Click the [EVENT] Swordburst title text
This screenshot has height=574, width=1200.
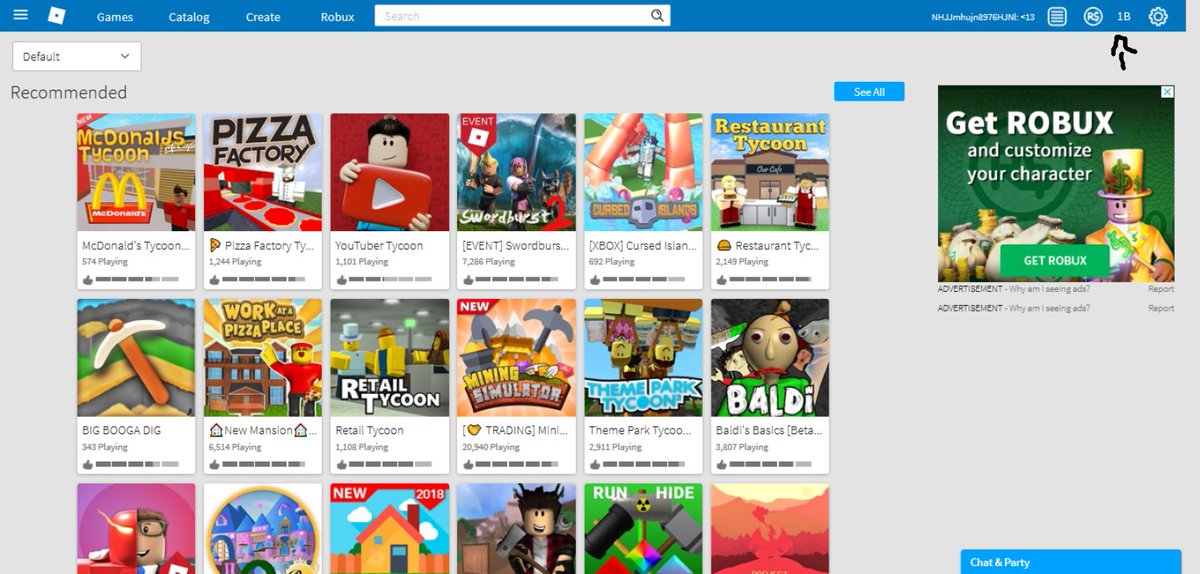pos(516,246)
